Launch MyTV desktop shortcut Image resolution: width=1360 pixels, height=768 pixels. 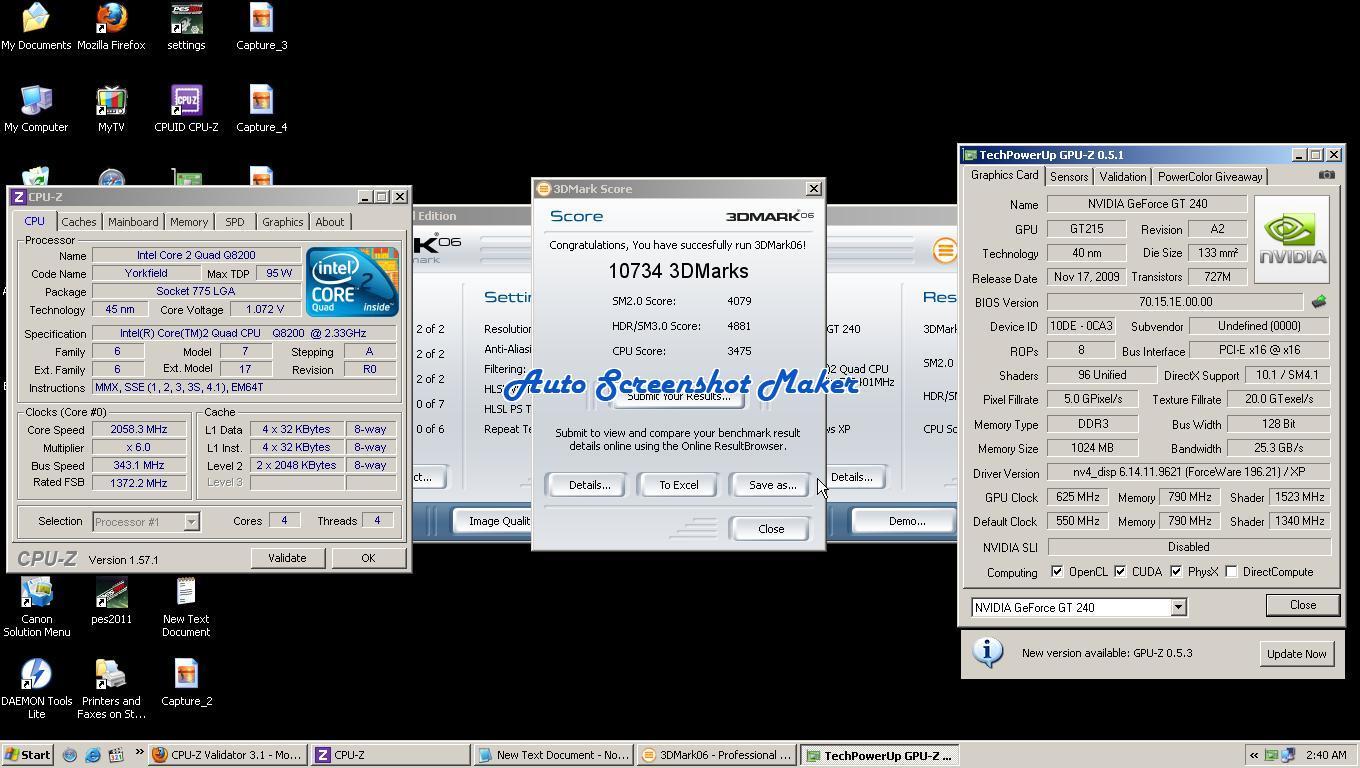(x=111, y=109)
